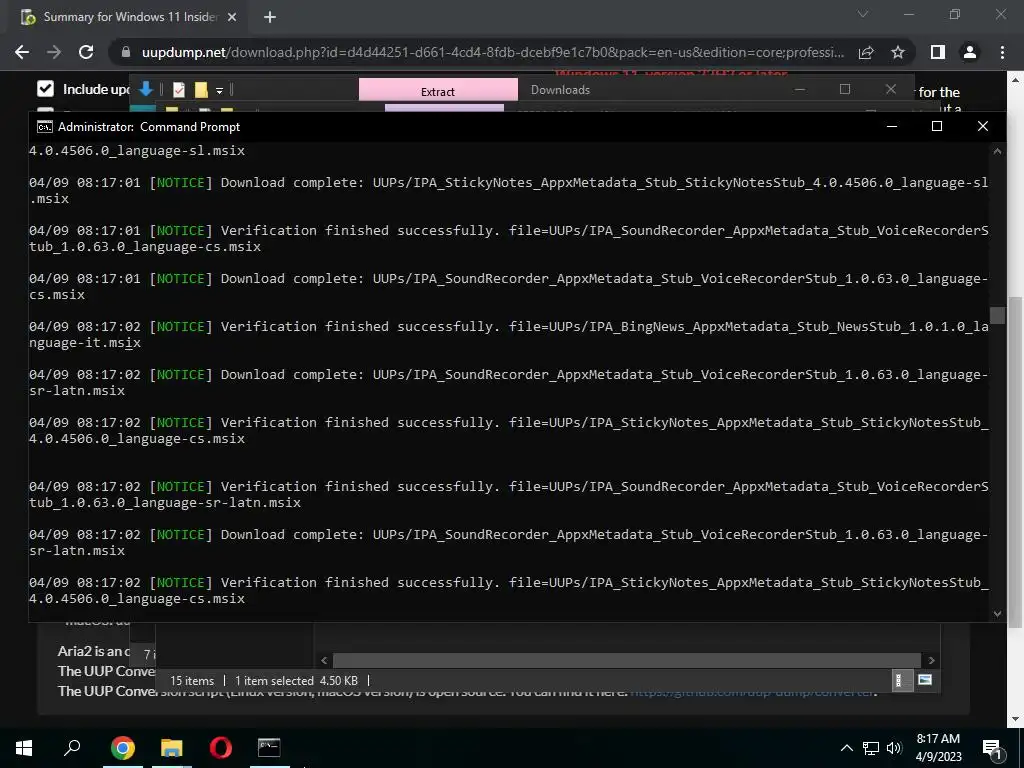This screenshot has width=1024, height=768.
Task: Click New folder icon in Explorer quick access toolbar
Action: (201, 89)
